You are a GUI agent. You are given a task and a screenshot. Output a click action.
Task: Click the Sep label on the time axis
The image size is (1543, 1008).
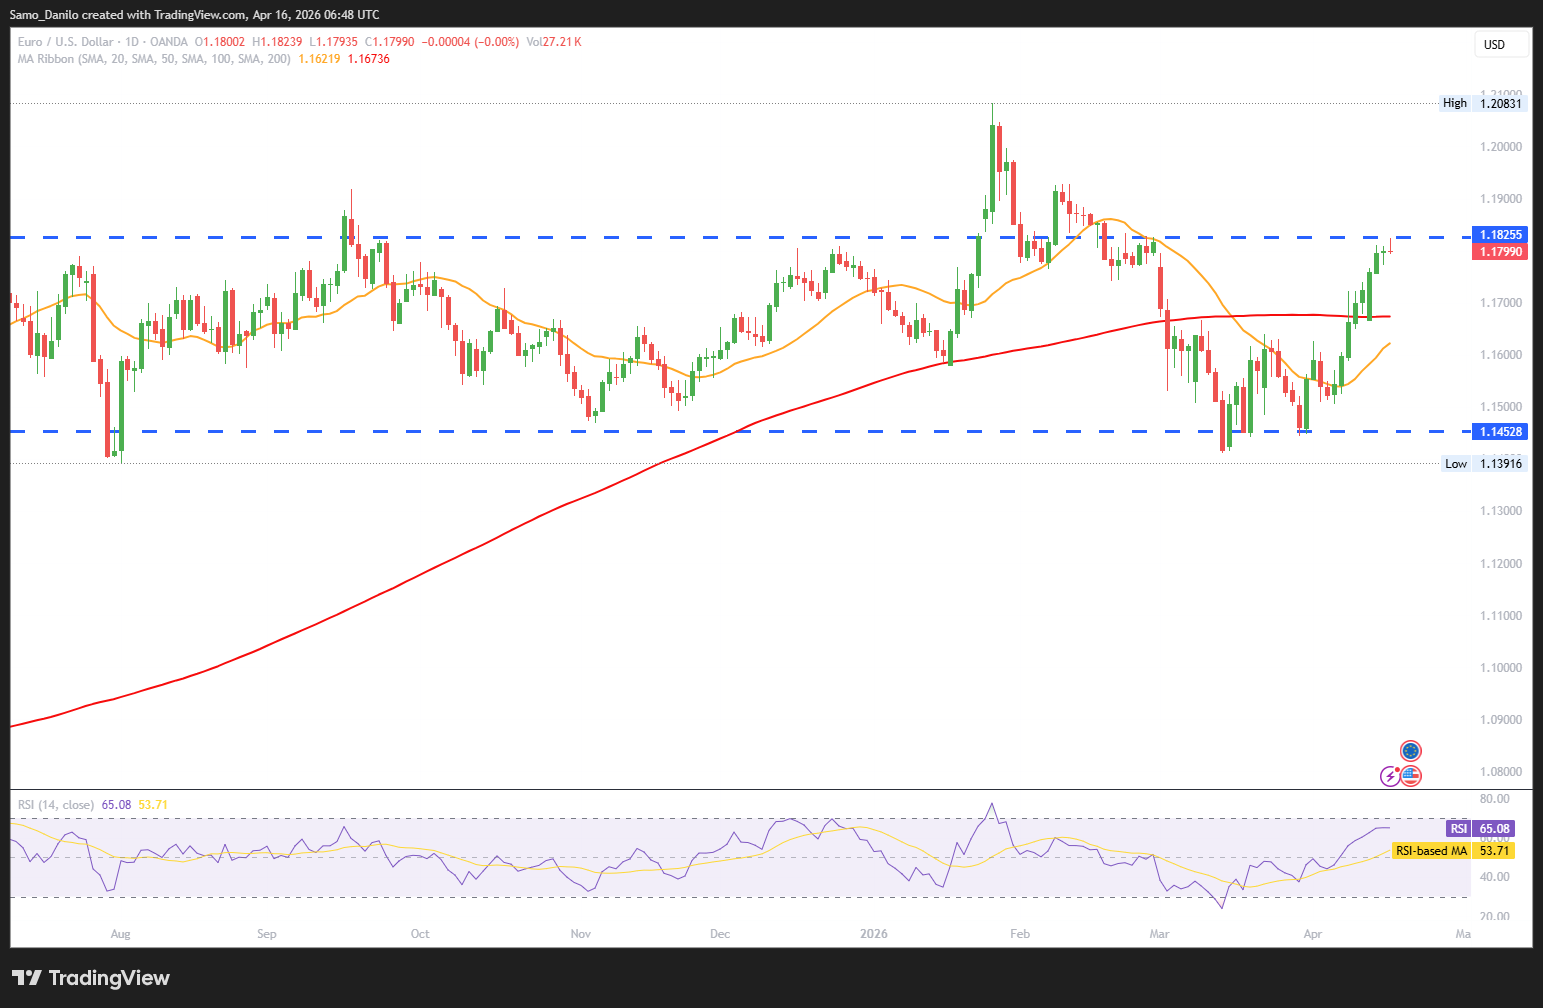(x=267, y=934)
